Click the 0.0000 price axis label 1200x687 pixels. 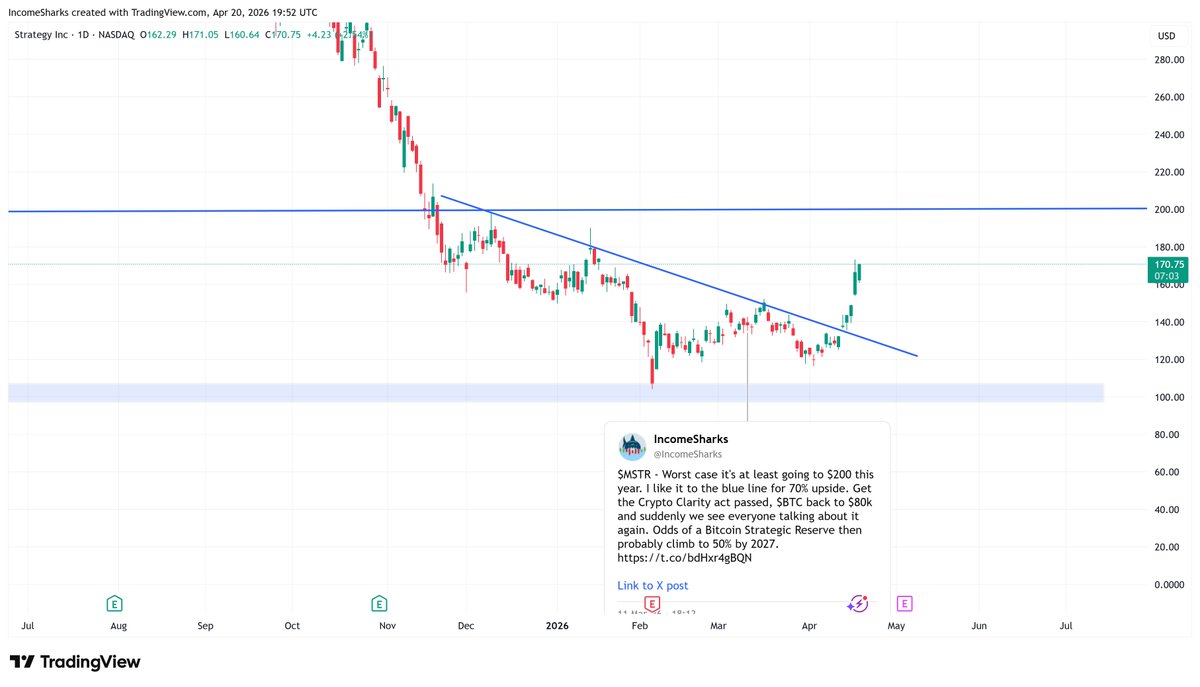(x=1169, y=586)
